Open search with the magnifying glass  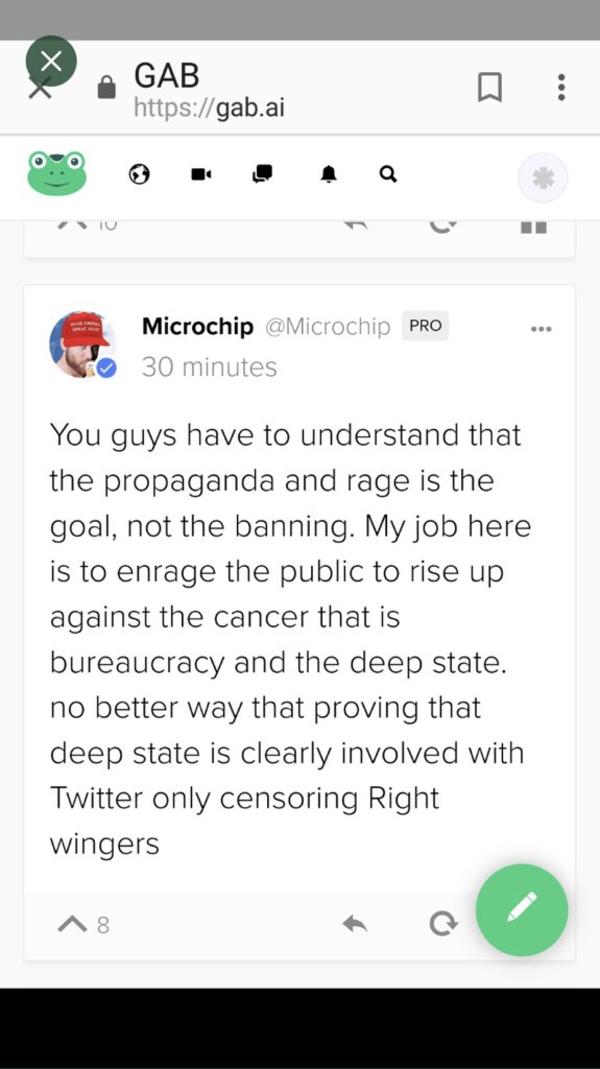(387, 174)
